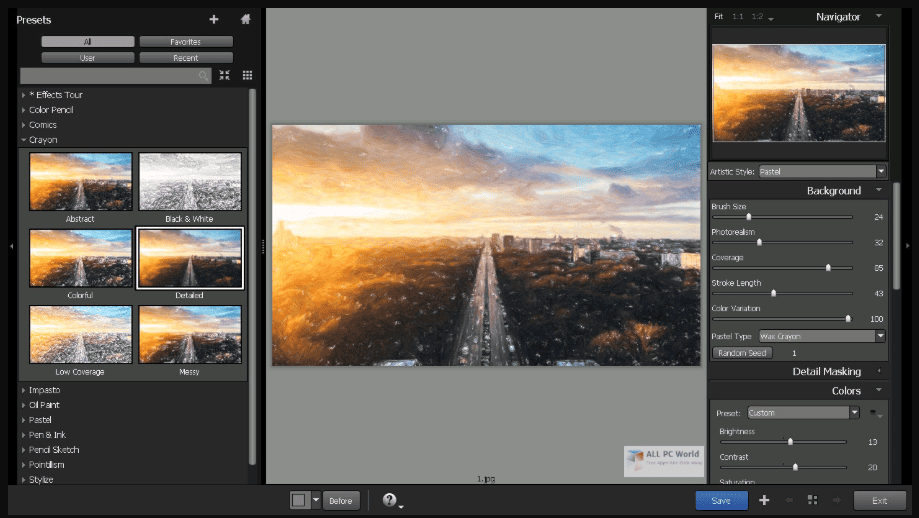The image size is (919, 518).
Task: Click the collapse-all arrows icon beside search
Action: pos(224,75)
